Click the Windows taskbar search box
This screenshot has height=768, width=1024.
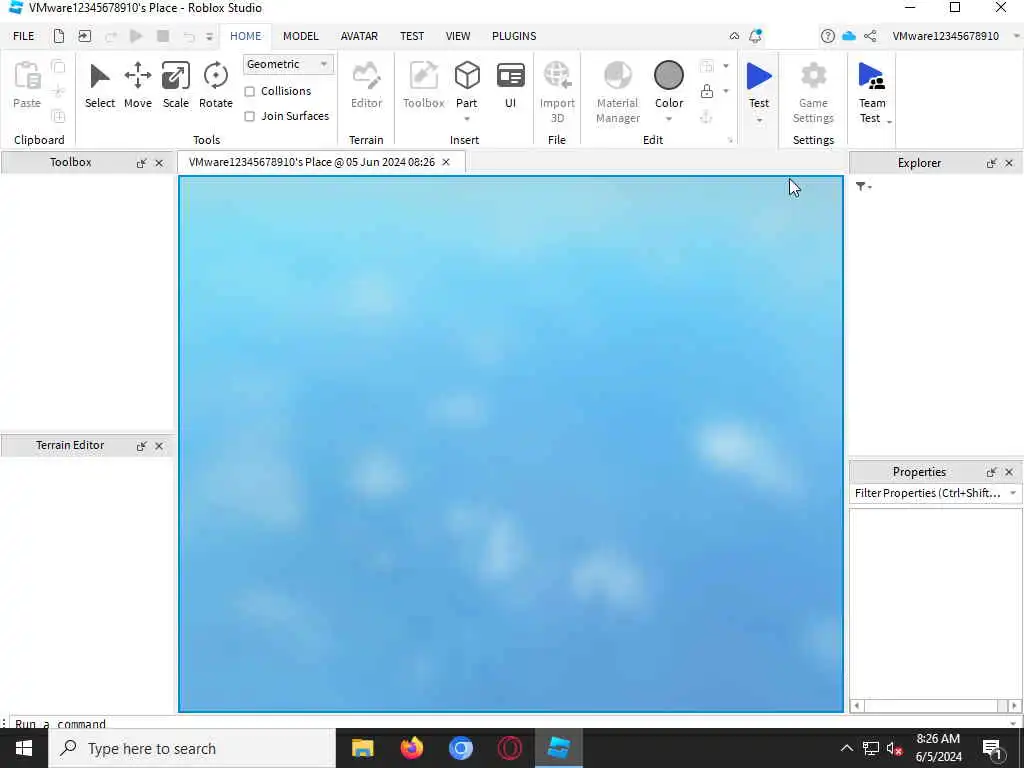click(x=192, y=748)
